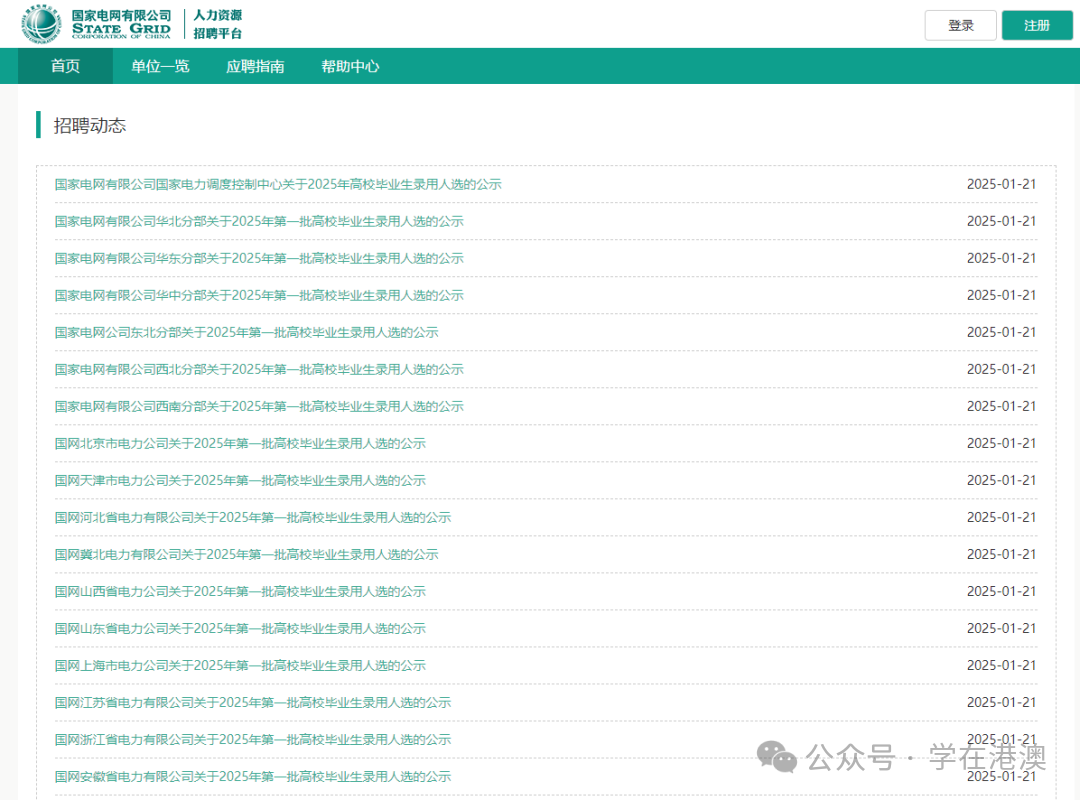Click the WeChat 公众号 watermark icon

pos(777,757)
